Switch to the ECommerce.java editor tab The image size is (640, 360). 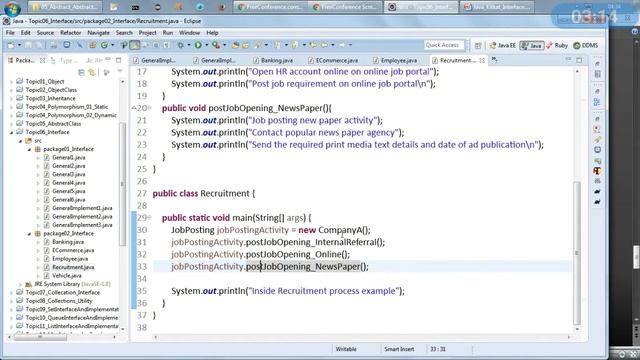(x=333, y=60)
